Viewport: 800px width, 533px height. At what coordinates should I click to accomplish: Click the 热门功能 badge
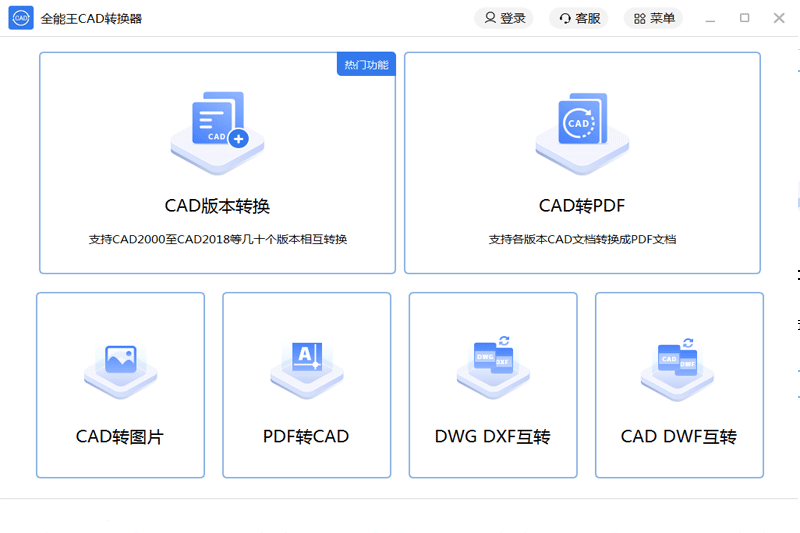pyautogui.click(x=366, y=65)
